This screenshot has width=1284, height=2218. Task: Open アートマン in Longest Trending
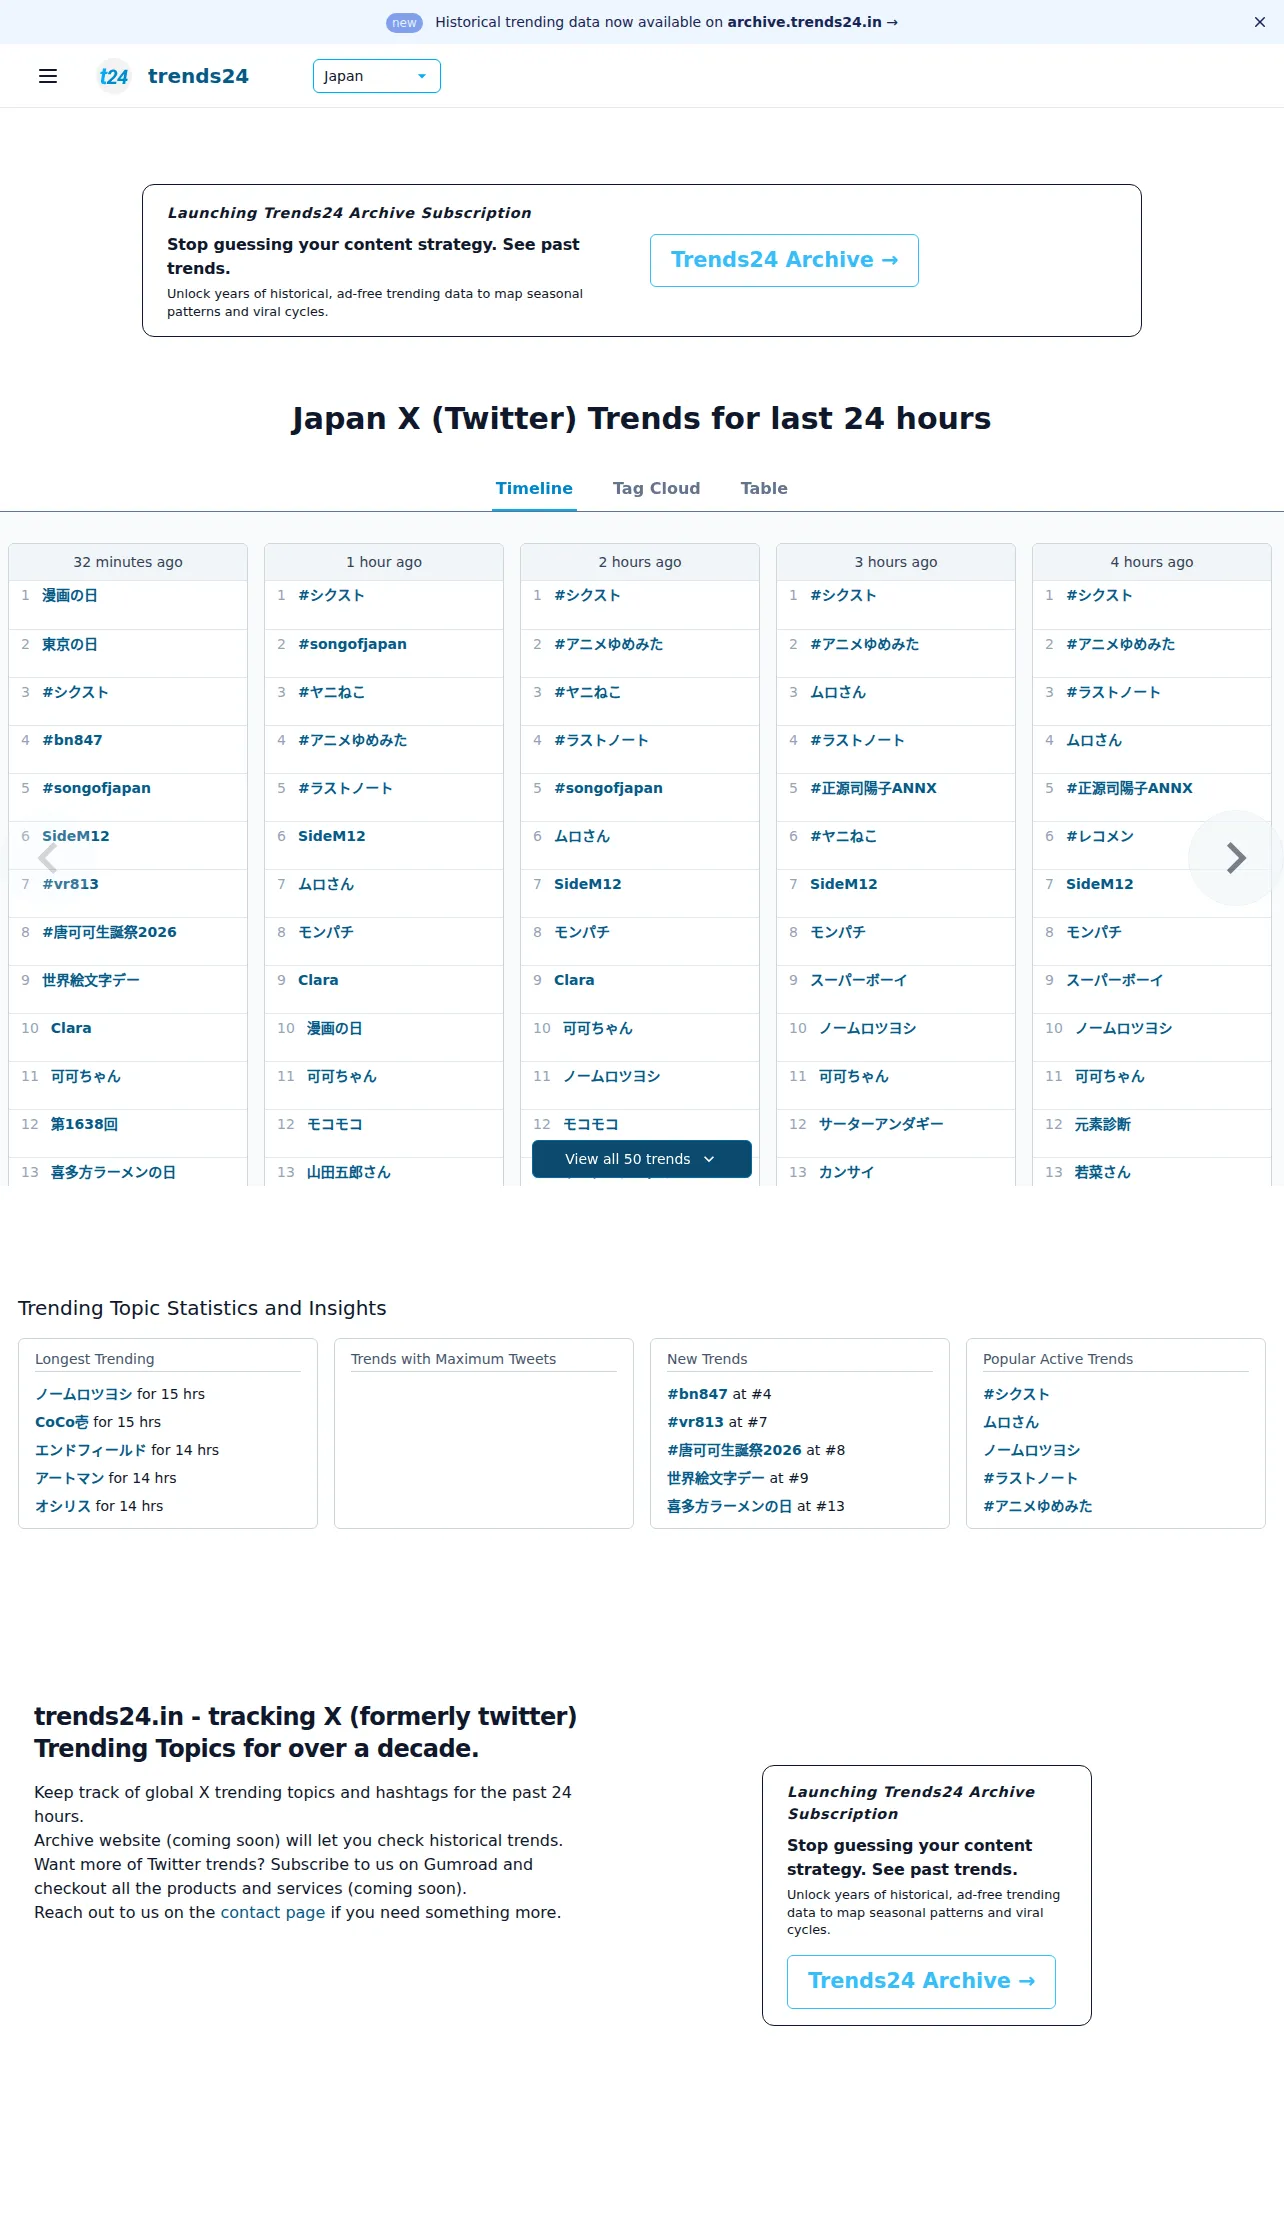70,1478
